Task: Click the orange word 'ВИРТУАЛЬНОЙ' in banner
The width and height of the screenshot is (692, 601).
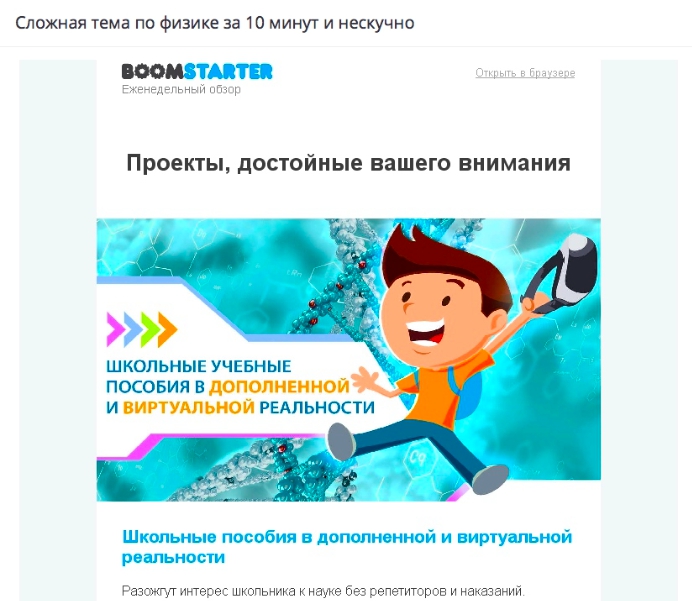Action: (188, 407)
